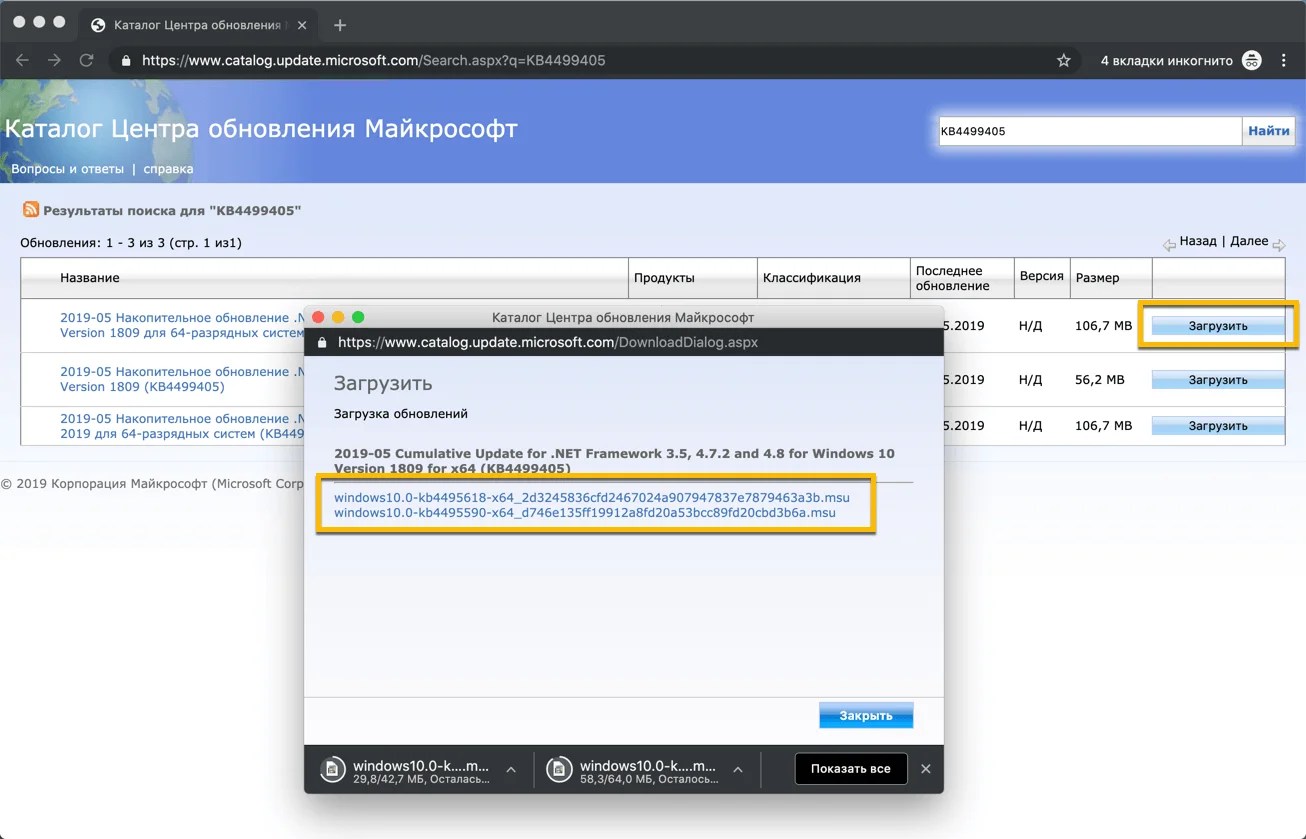Click Загрузить in the 56,2 MB row
Screen dimensions: 1306x839
pyautogui.click(x=1218, y=380)
